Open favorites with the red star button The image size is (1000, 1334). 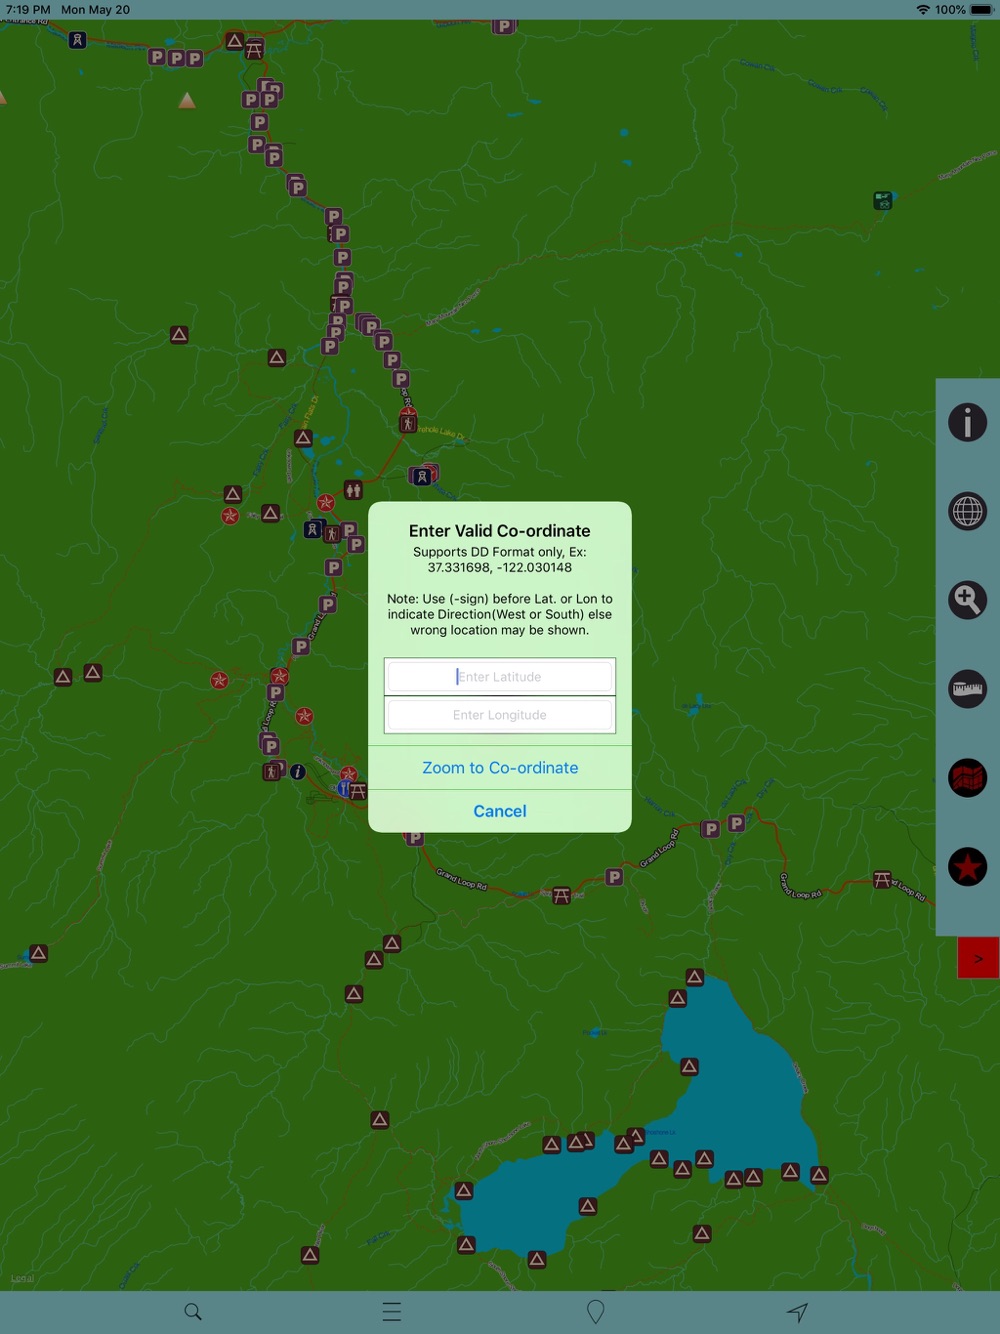(967, 867)
